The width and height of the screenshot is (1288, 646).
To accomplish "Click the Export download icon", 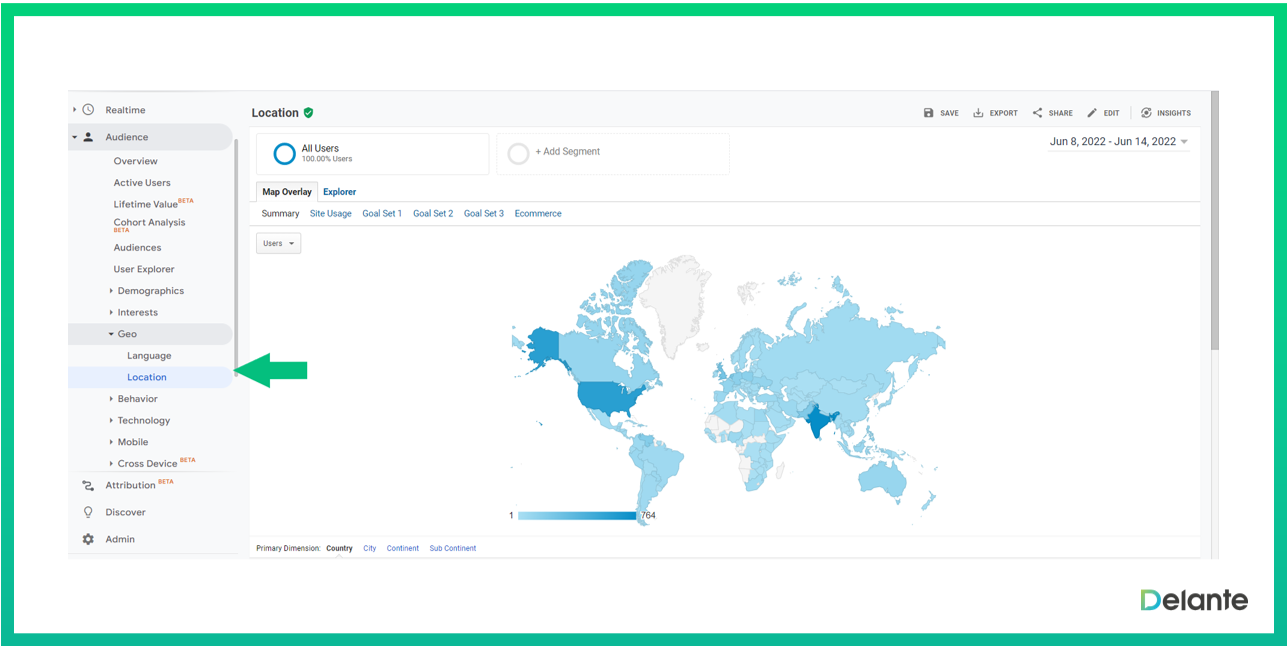I will pos(978,113).
